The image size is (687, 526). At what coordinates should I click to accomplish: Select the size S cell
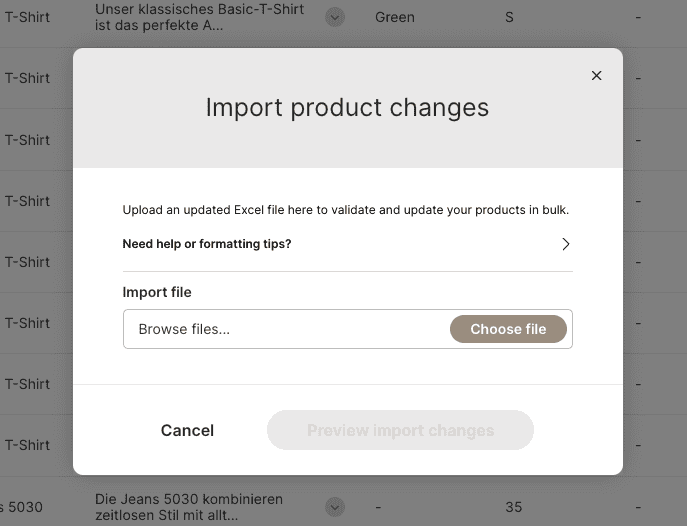(509, 17)
